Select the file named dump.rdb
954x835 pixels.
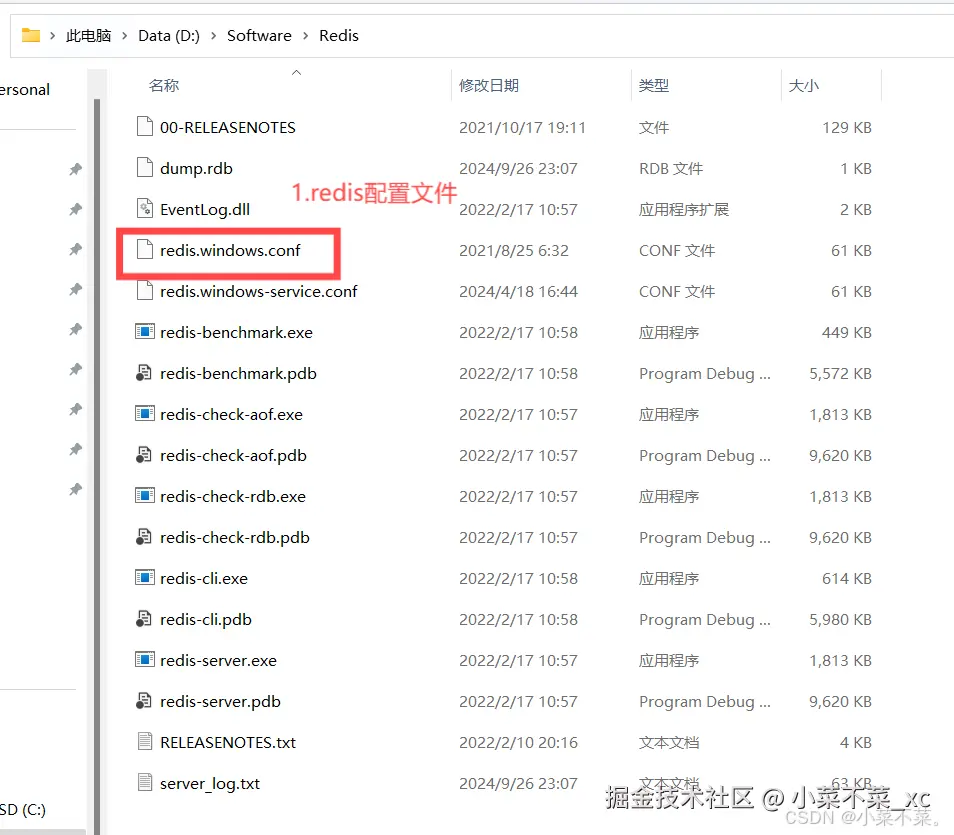coord(196,169)
